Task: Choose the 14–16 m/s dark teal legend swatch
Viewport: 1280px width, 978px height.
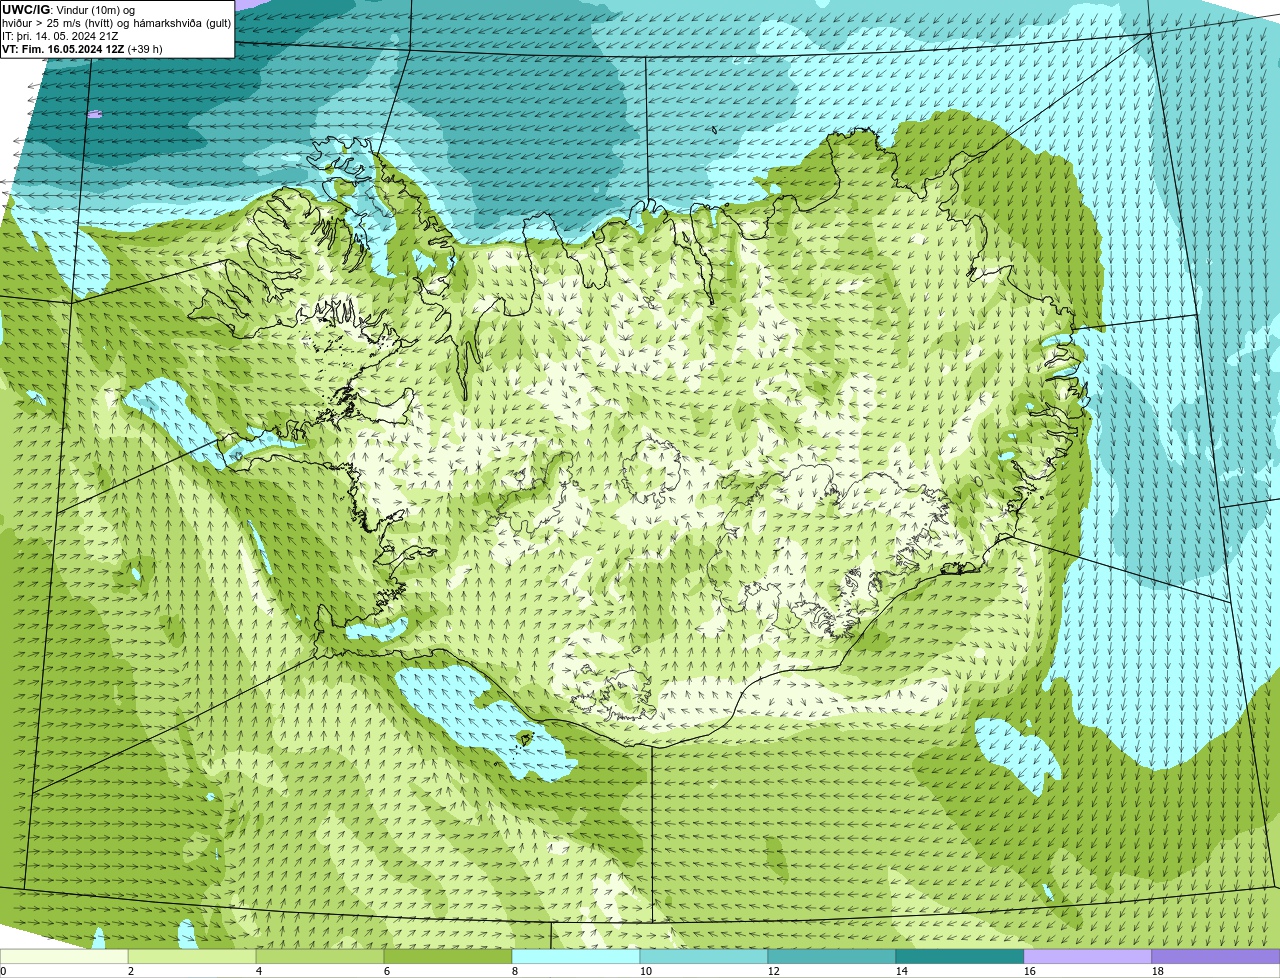Action: tap(960, 956)
